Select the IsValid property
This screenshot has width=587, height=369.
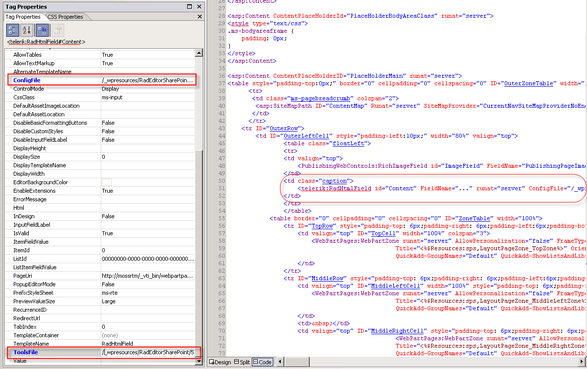[x=21, y=233]
